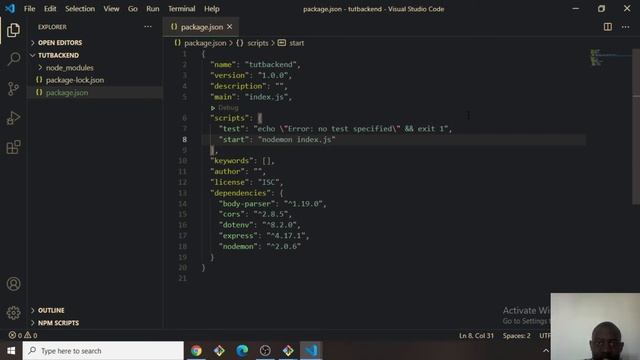640x360 pixels.
Task: Click Ln 8, Col 31 in status bar
Action: (476, 336)
